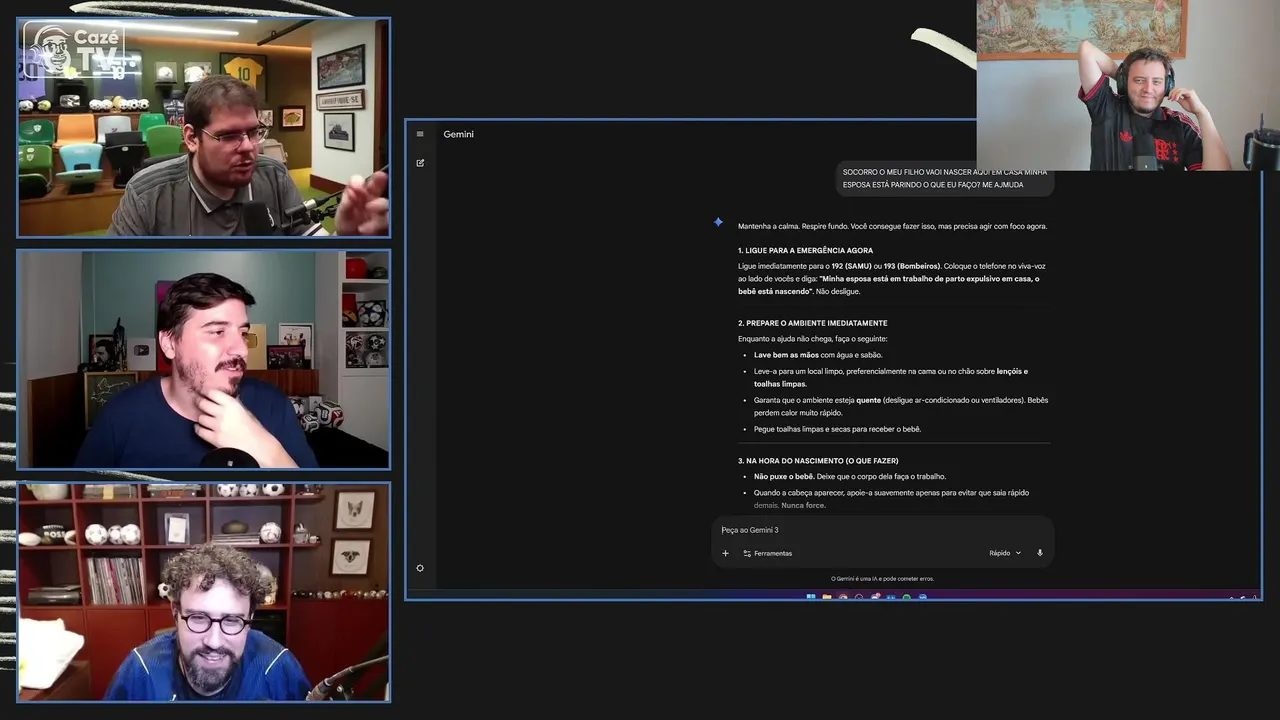
Task: Click heading '3. NA HORA DO NASCIMENTO'
Action: click(x=818, y=461)
